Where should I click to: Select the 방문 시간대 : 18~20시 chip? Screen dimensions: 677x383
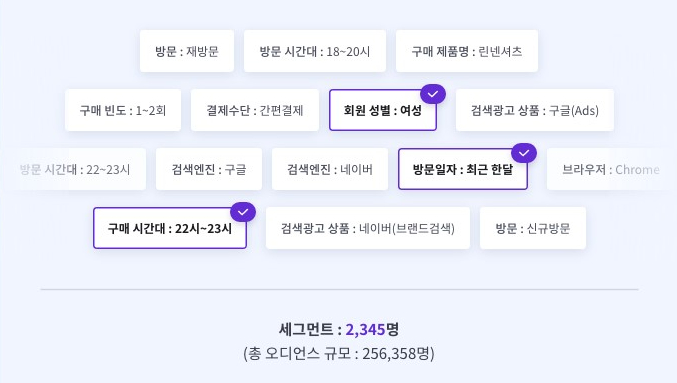pos(315,51)
